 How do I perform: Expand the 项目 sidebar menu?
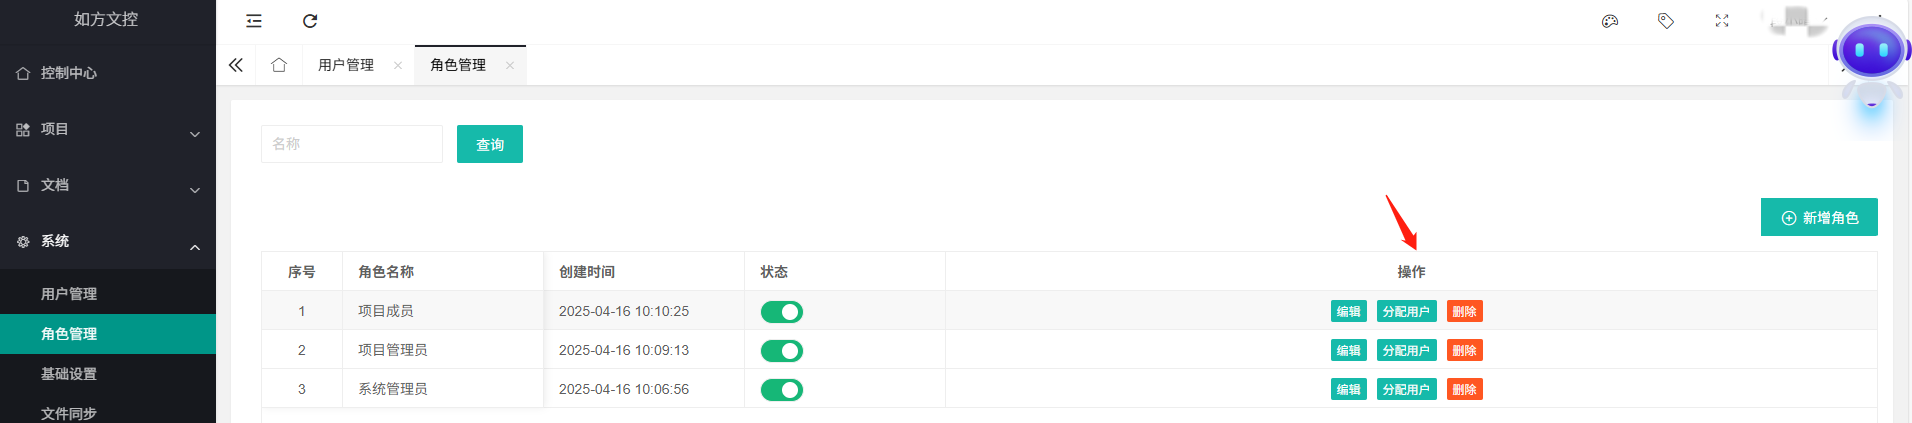click(x=108, y=129)
